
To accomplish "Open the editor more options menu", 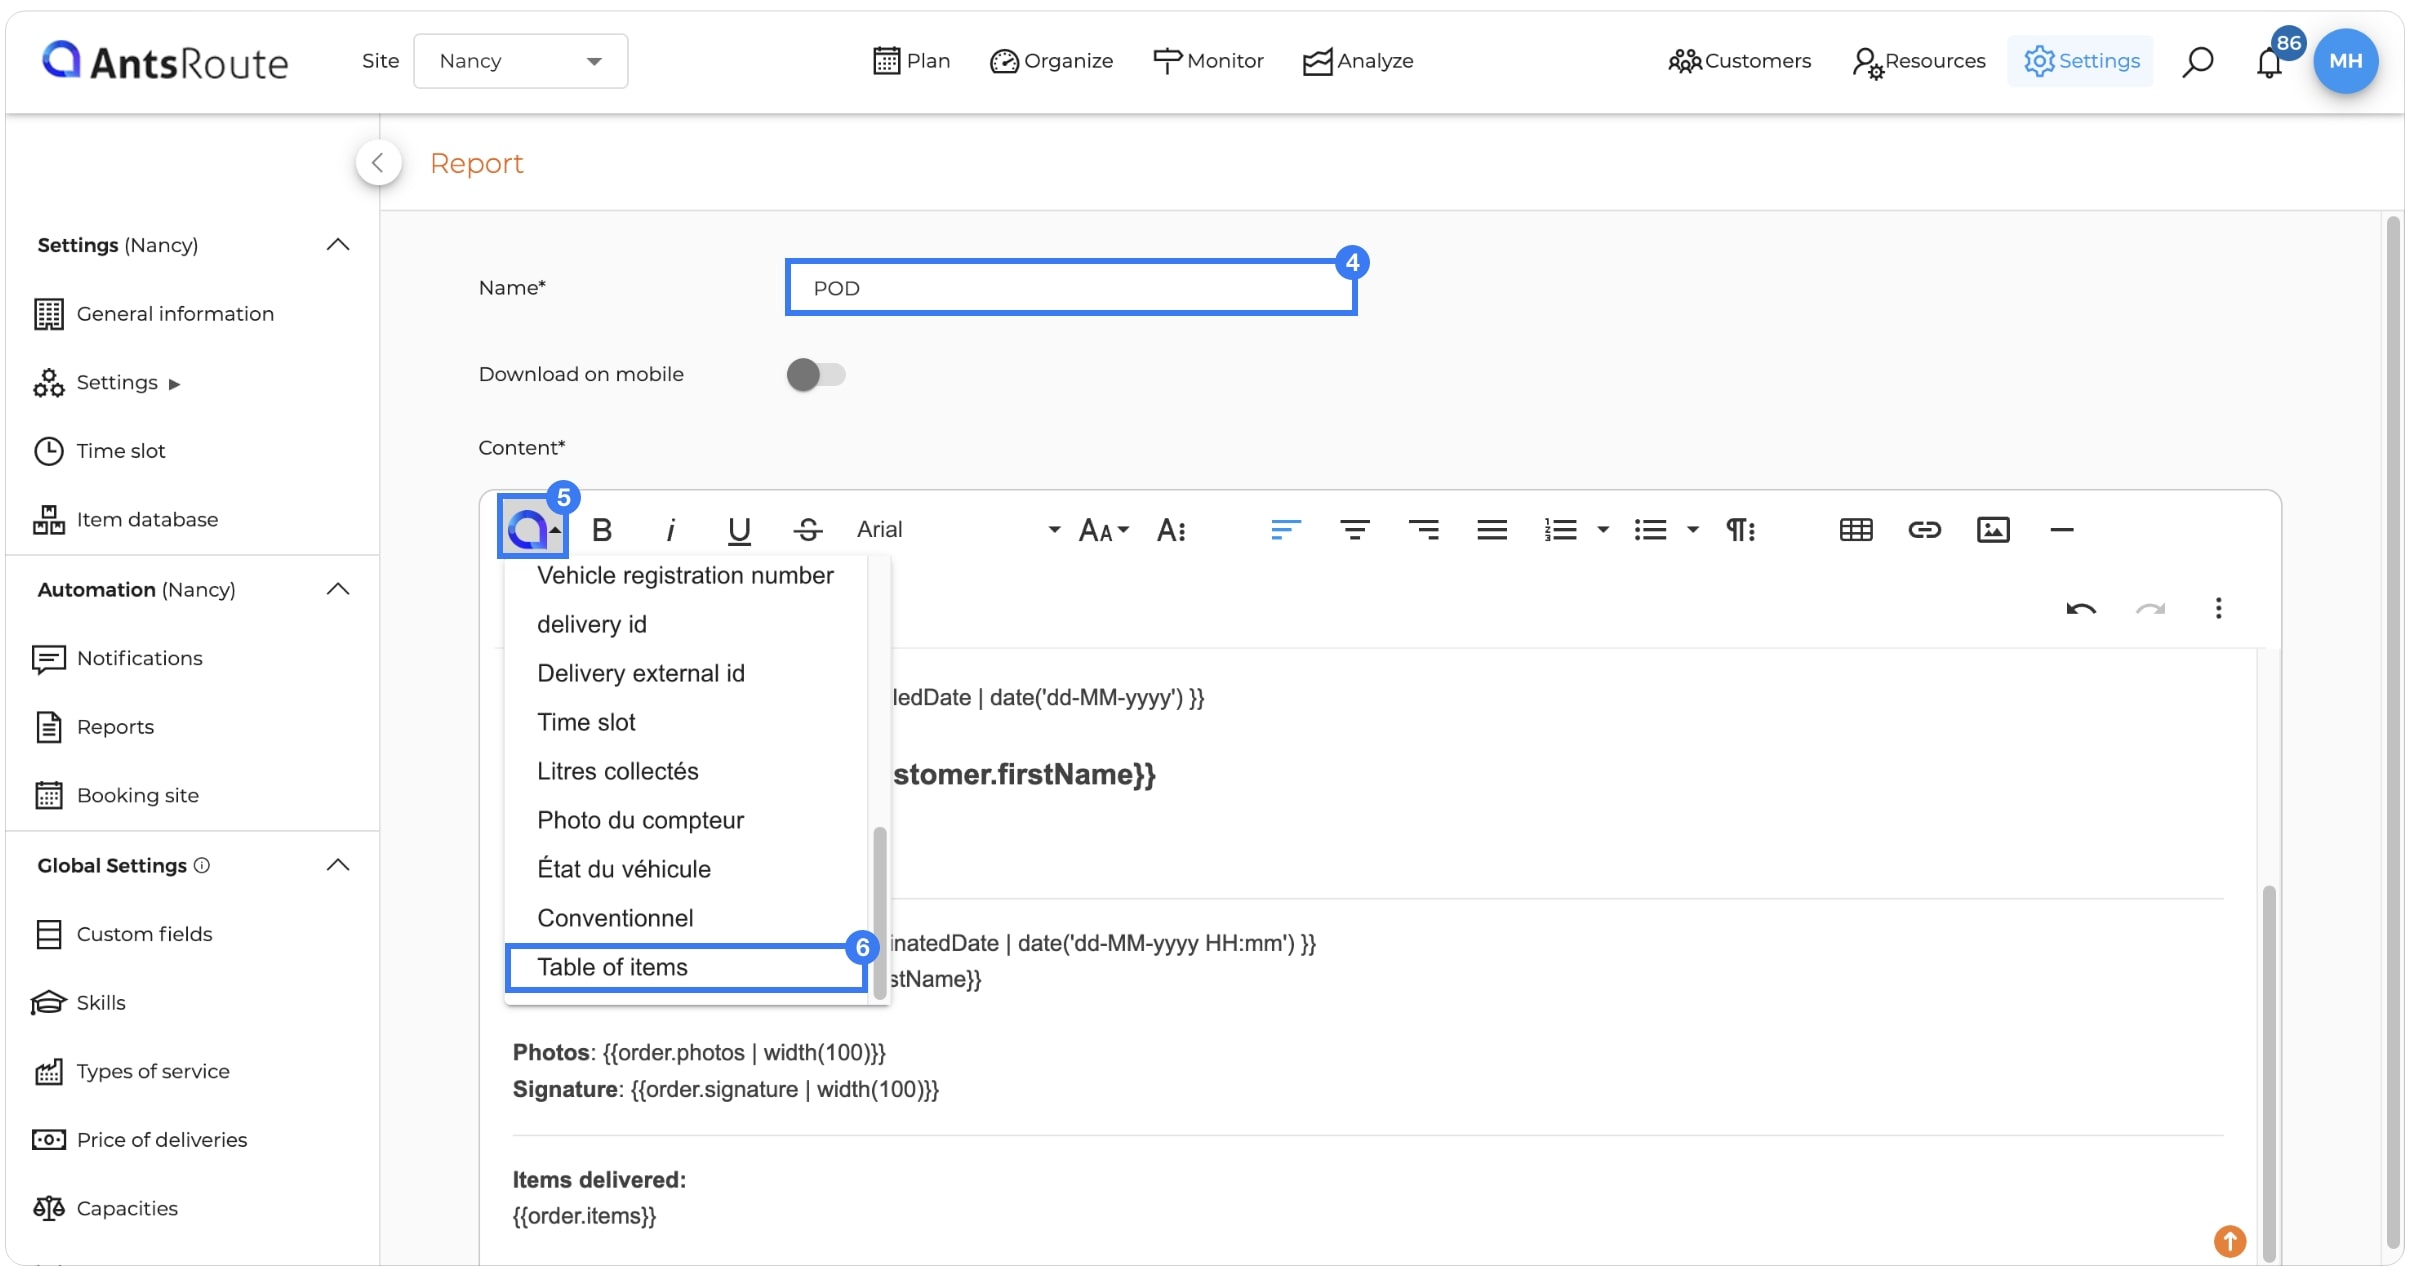I will [x=2218, y=608].
